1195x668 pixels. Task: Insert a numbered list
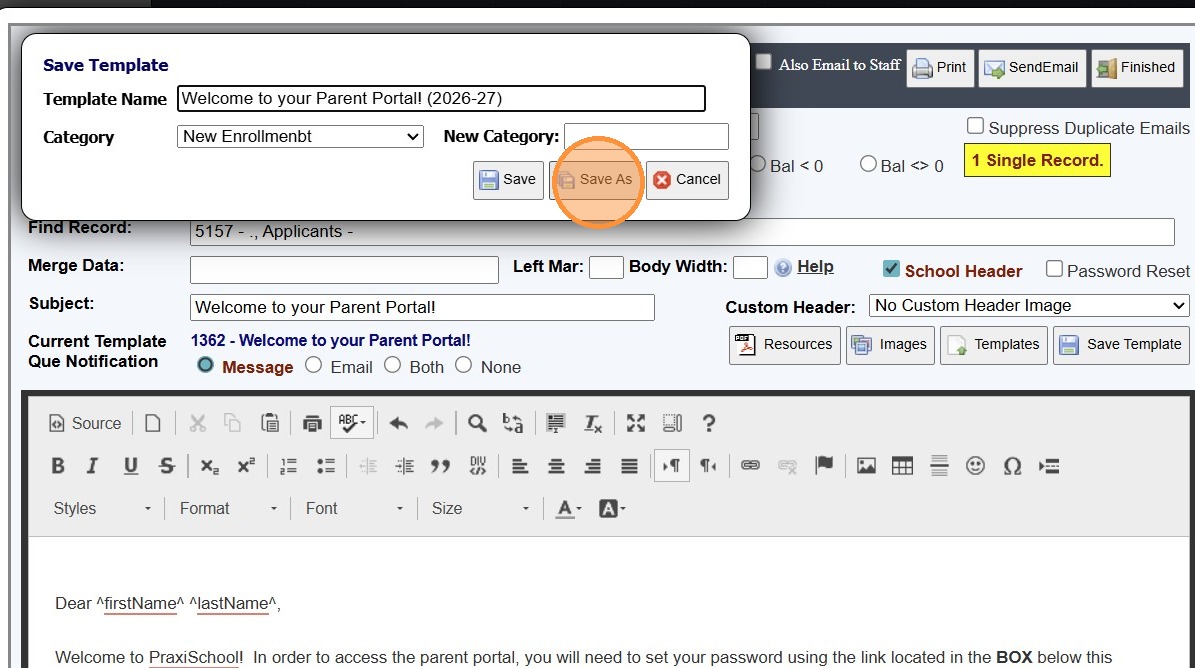288,466
